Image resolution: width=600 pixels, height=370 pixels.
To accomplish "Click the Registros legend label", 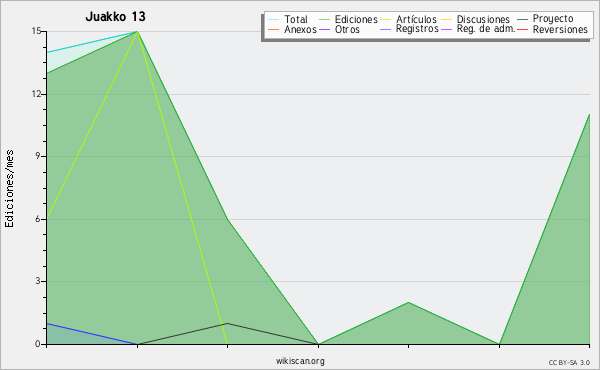I will 417,29.
